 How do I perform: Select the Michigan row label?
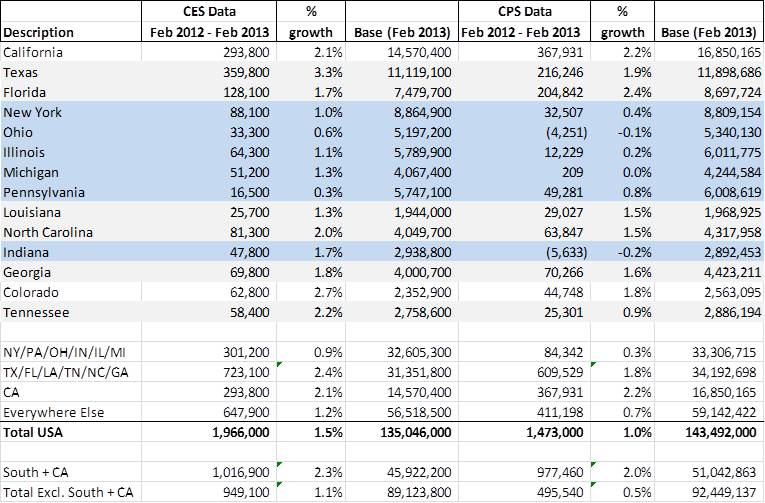coord(31,172)
